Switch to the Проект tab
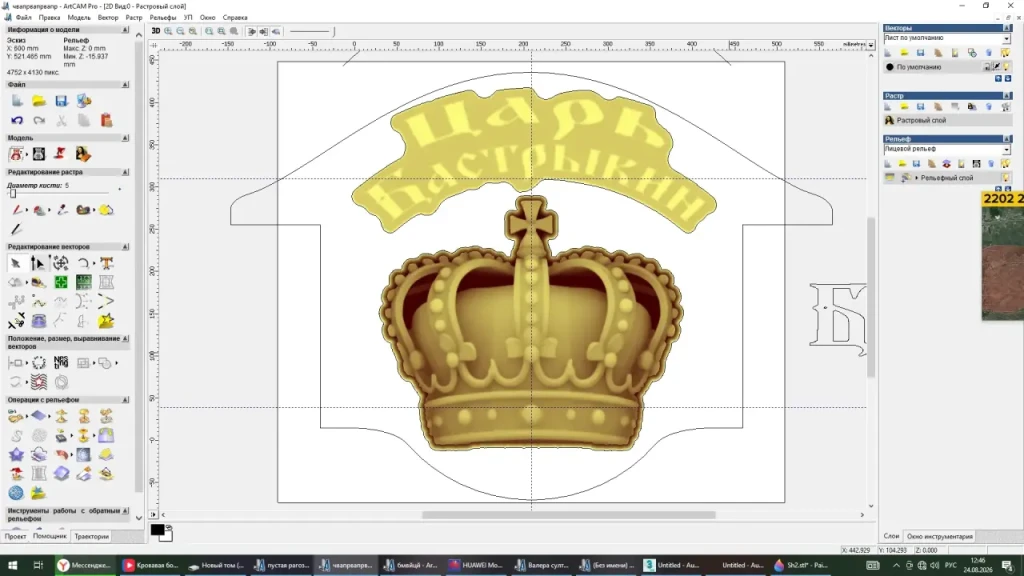 (15, 536)
